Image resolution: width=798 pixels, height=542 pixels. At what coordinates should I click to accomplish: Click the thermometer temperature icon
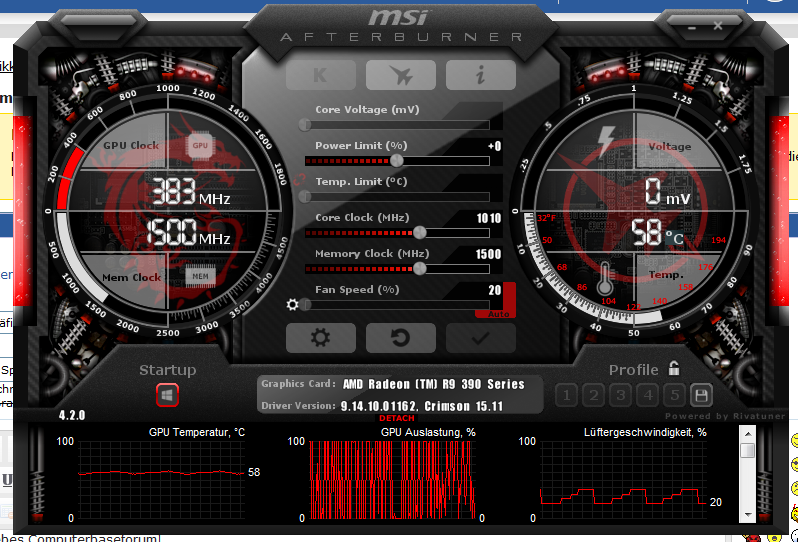tap(605, 279)
